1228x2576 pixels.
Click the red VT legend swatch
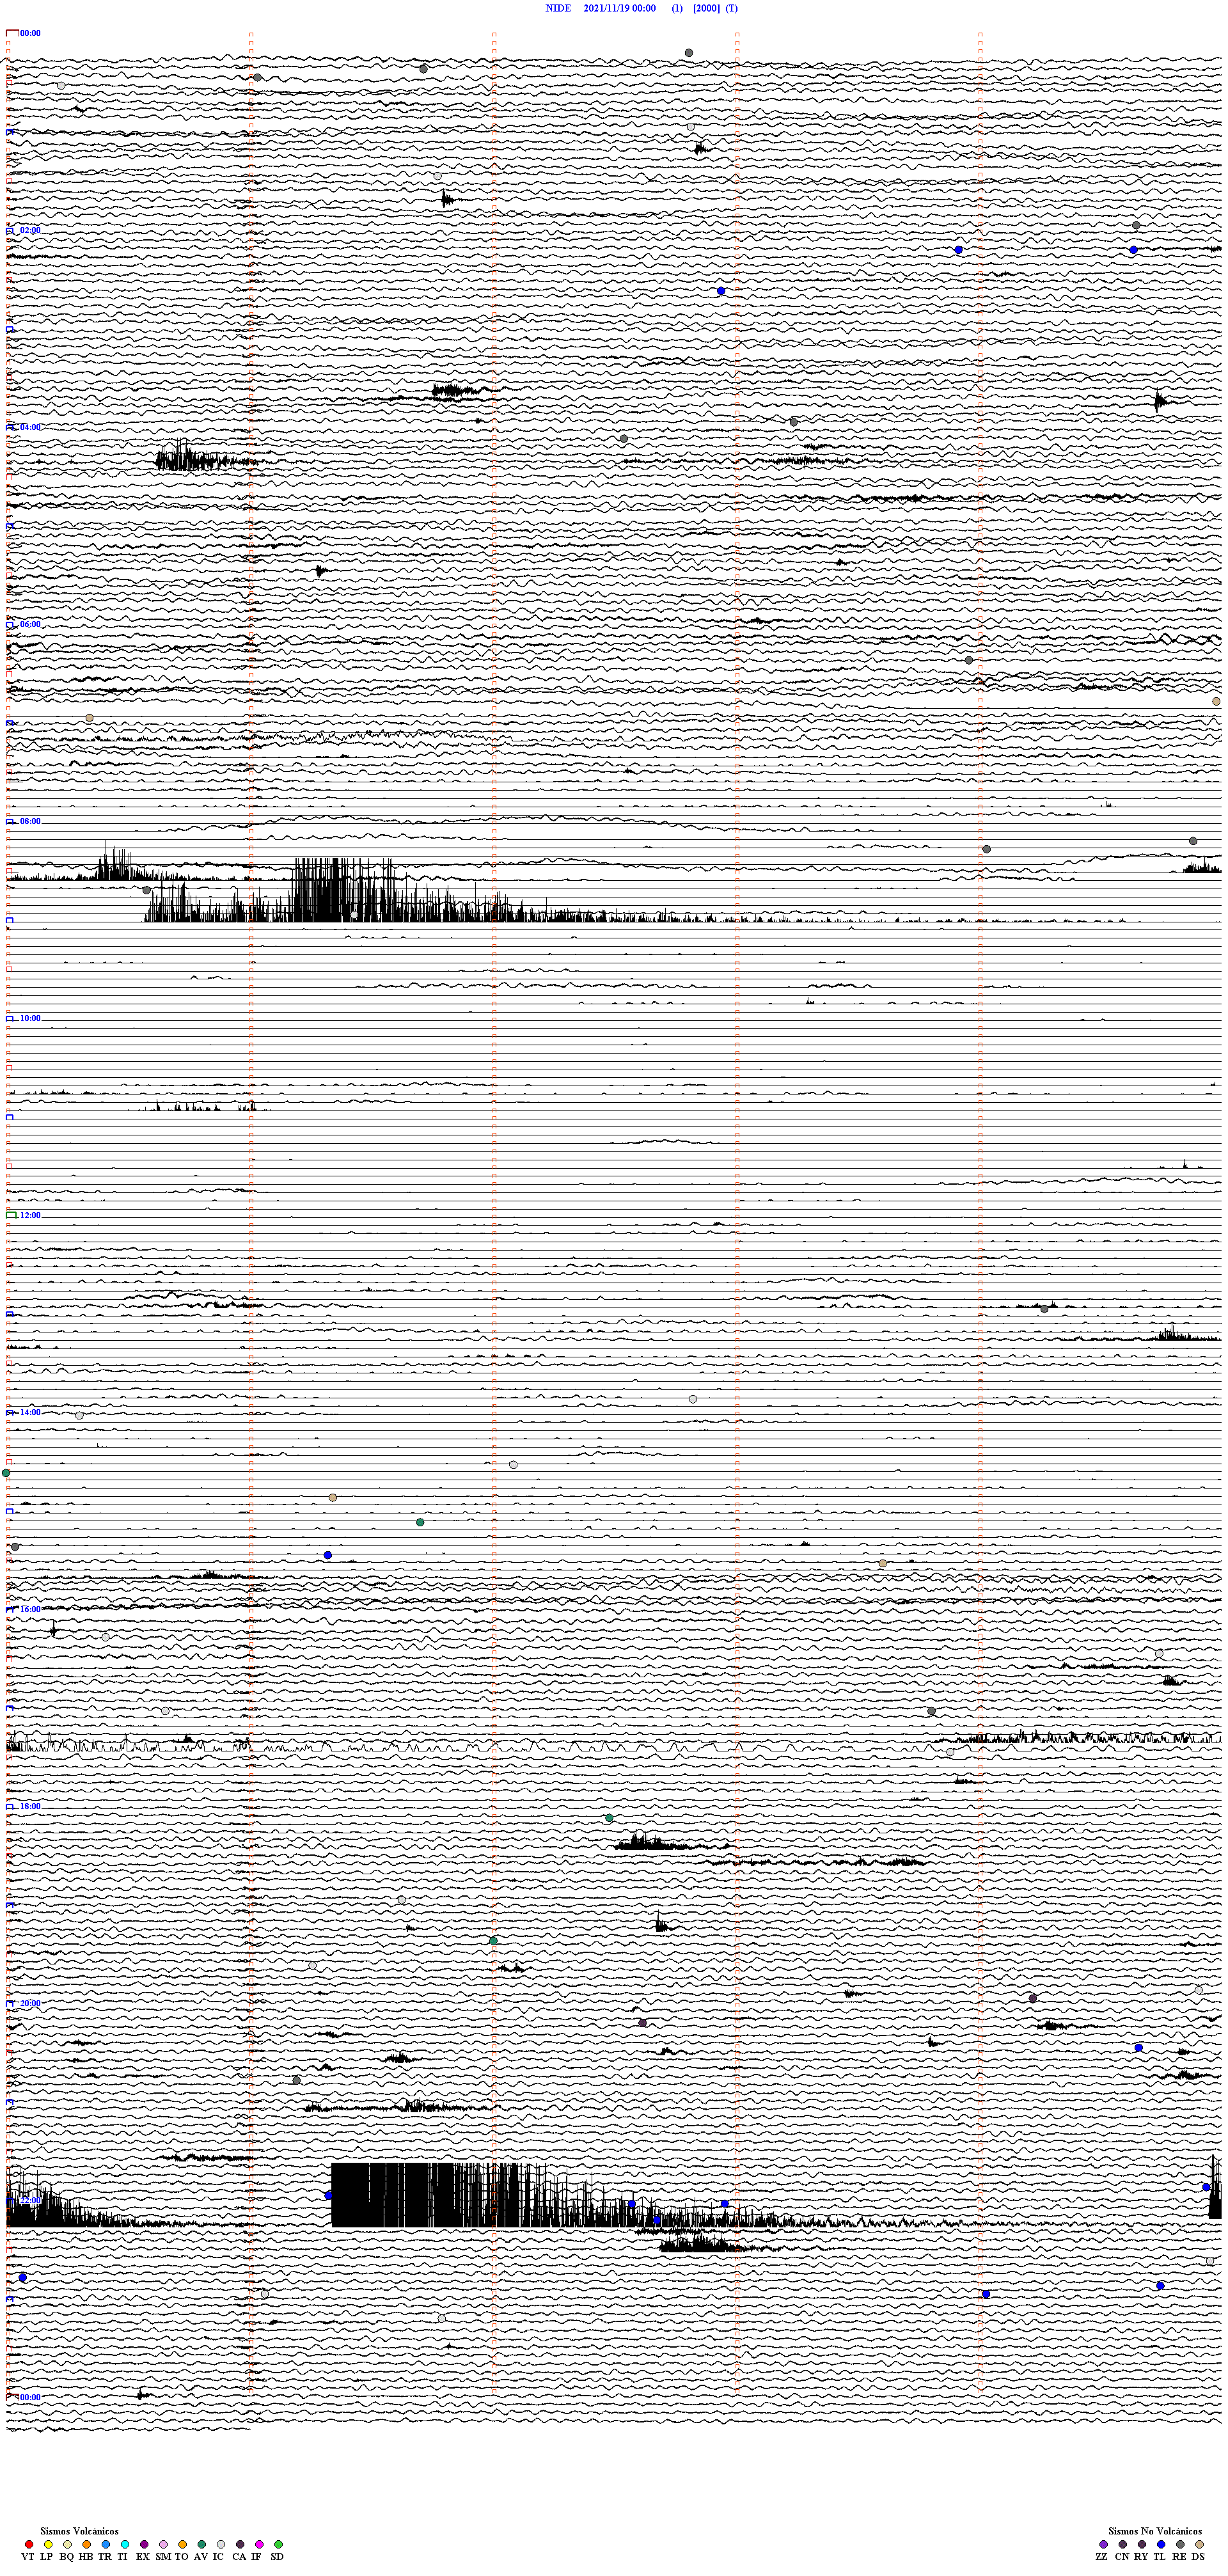29,2544
